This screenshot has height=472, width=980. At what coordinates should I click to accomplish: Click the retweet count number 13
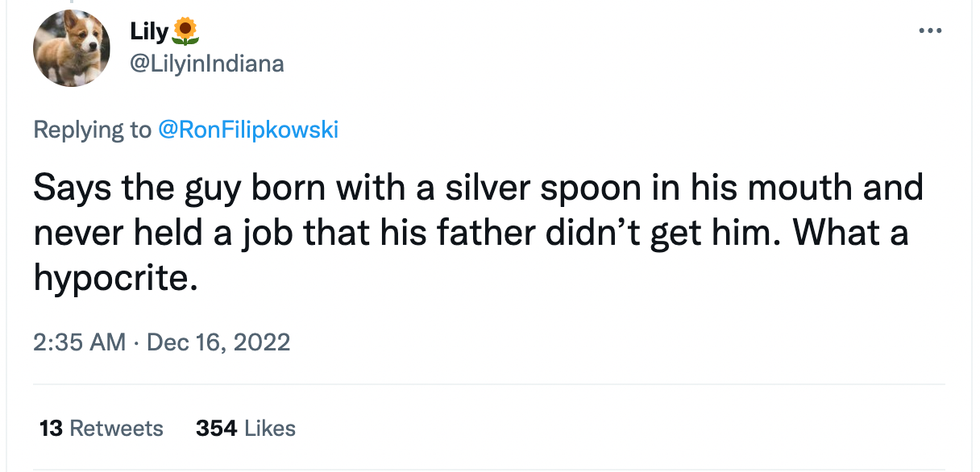point(51,428)
